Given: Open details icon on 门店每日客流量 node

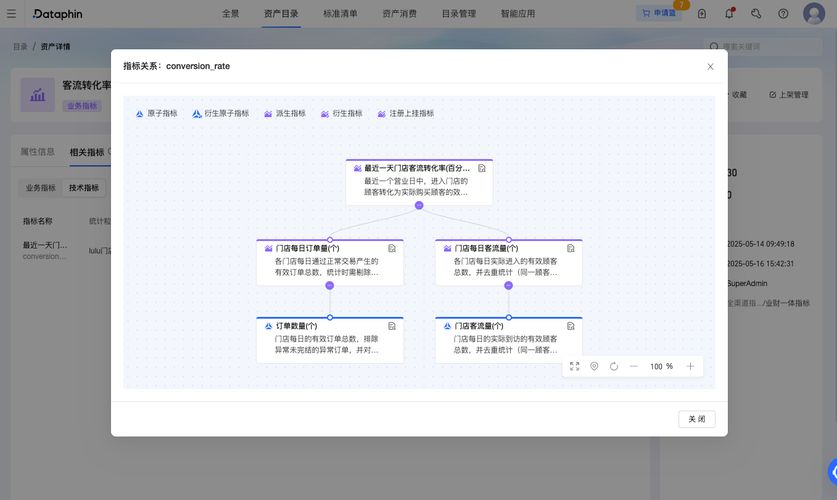Looking at the screenshot, I should tap(571, 248).
